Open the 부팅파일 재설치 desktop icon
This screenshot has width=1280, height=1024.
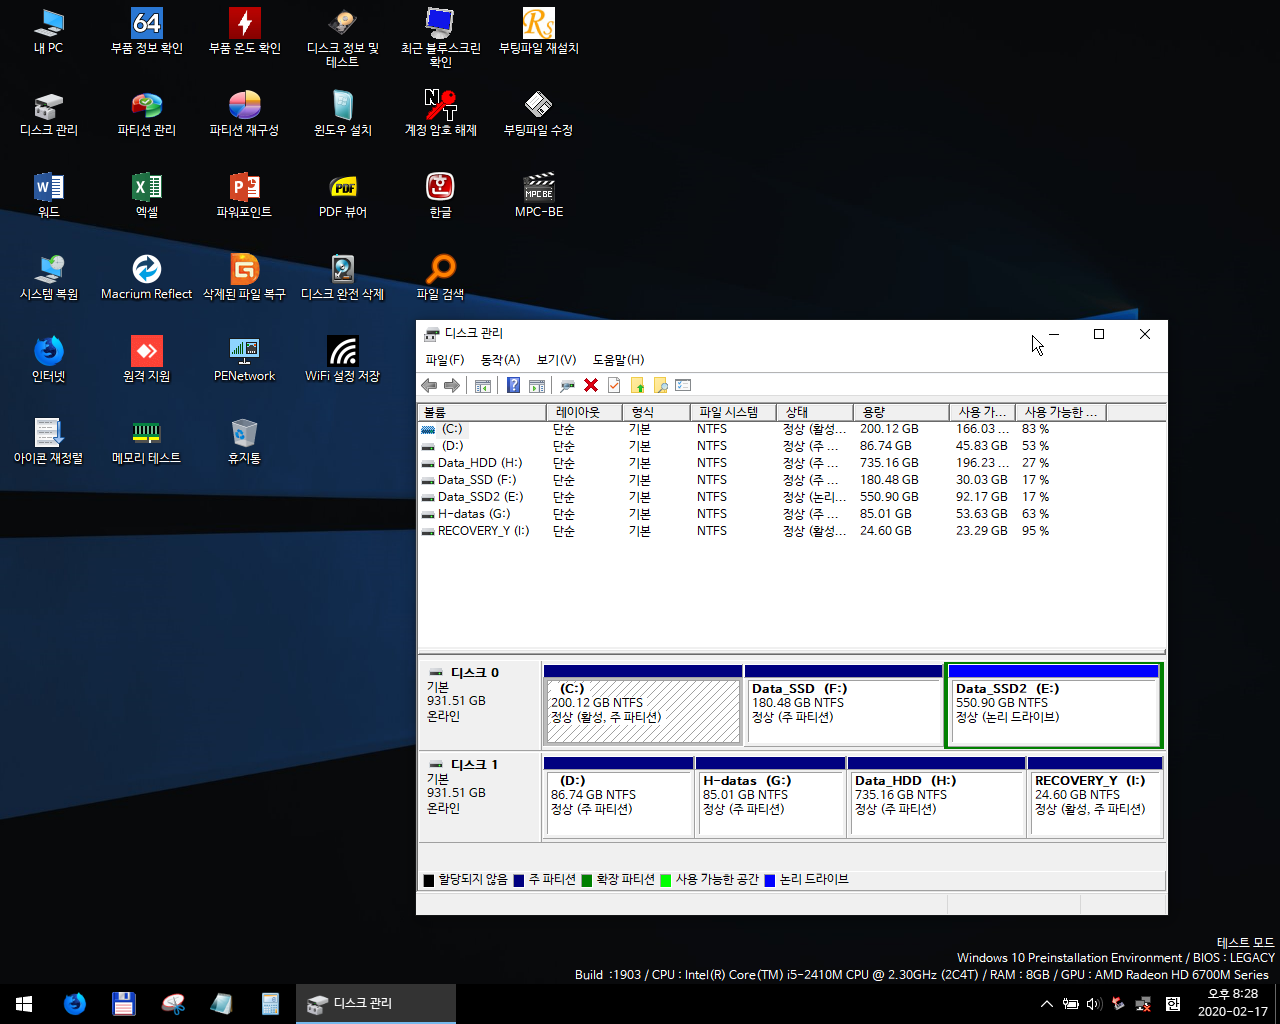coord(539,32)
